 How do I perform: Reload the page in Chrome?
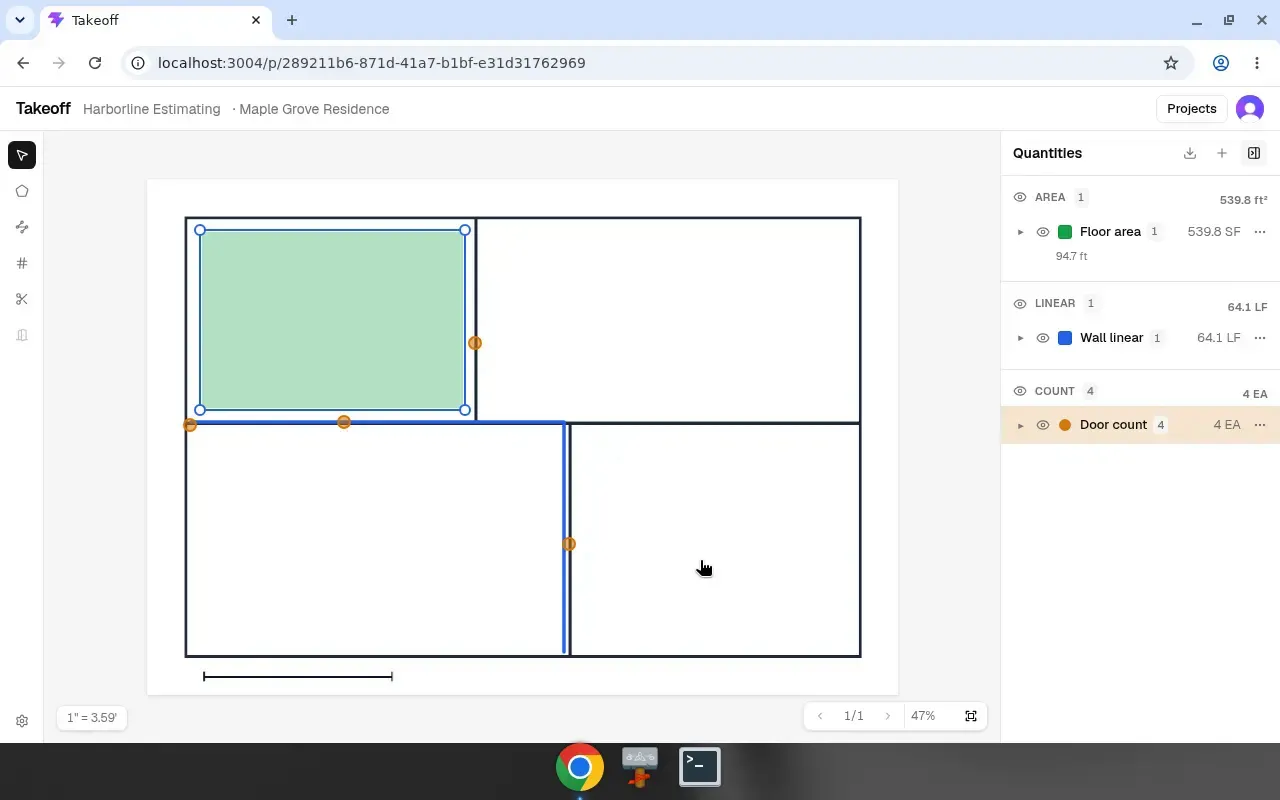tap(95, 63)
